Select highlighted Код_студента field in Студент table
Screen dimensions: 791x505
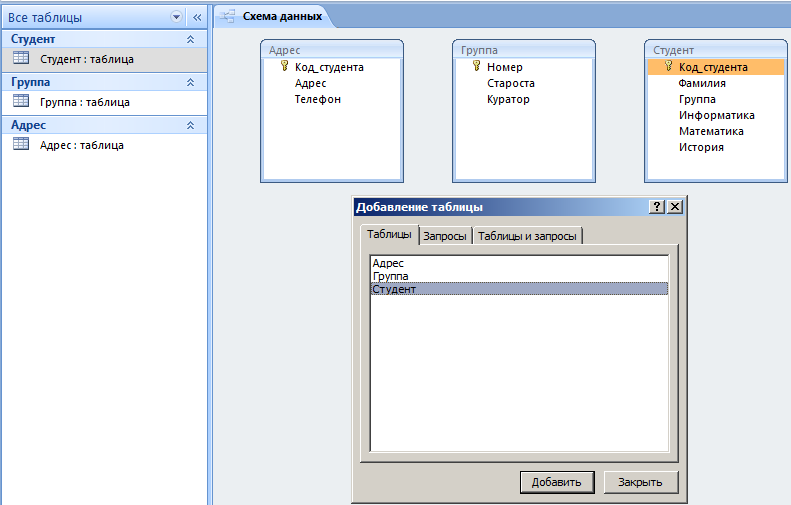716,67
